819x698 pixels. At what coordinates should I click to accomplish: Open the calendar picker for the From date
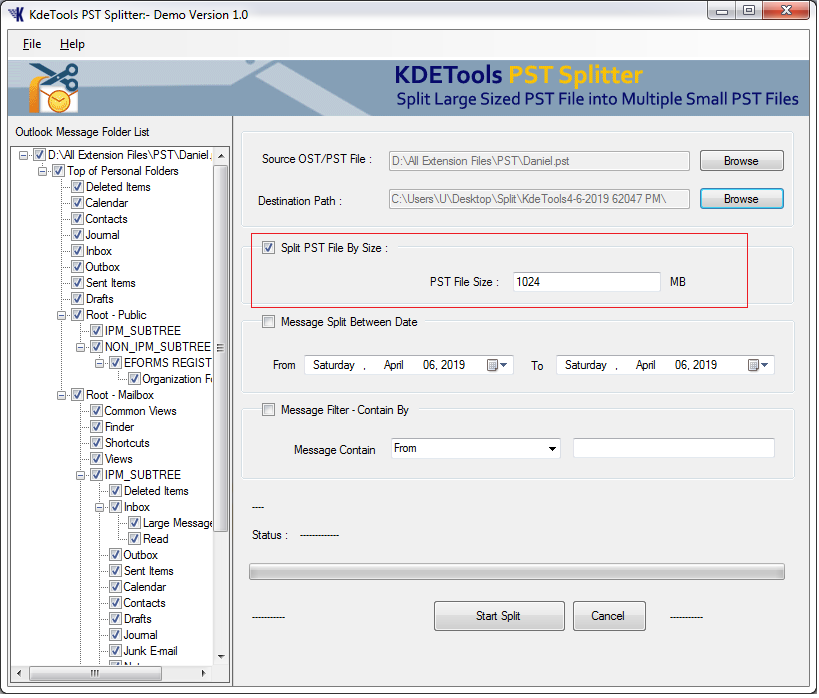(498, 366)
